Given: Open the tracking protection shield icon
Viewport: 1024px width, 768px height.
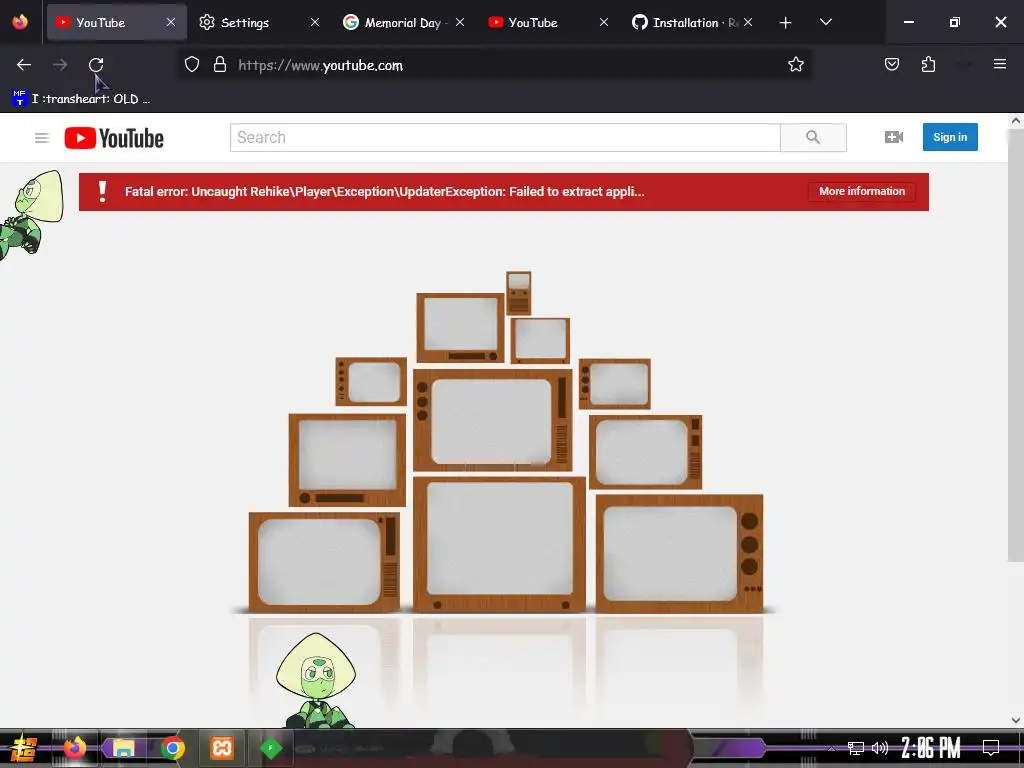Looking at the screenshot, I should coord(191,65).
